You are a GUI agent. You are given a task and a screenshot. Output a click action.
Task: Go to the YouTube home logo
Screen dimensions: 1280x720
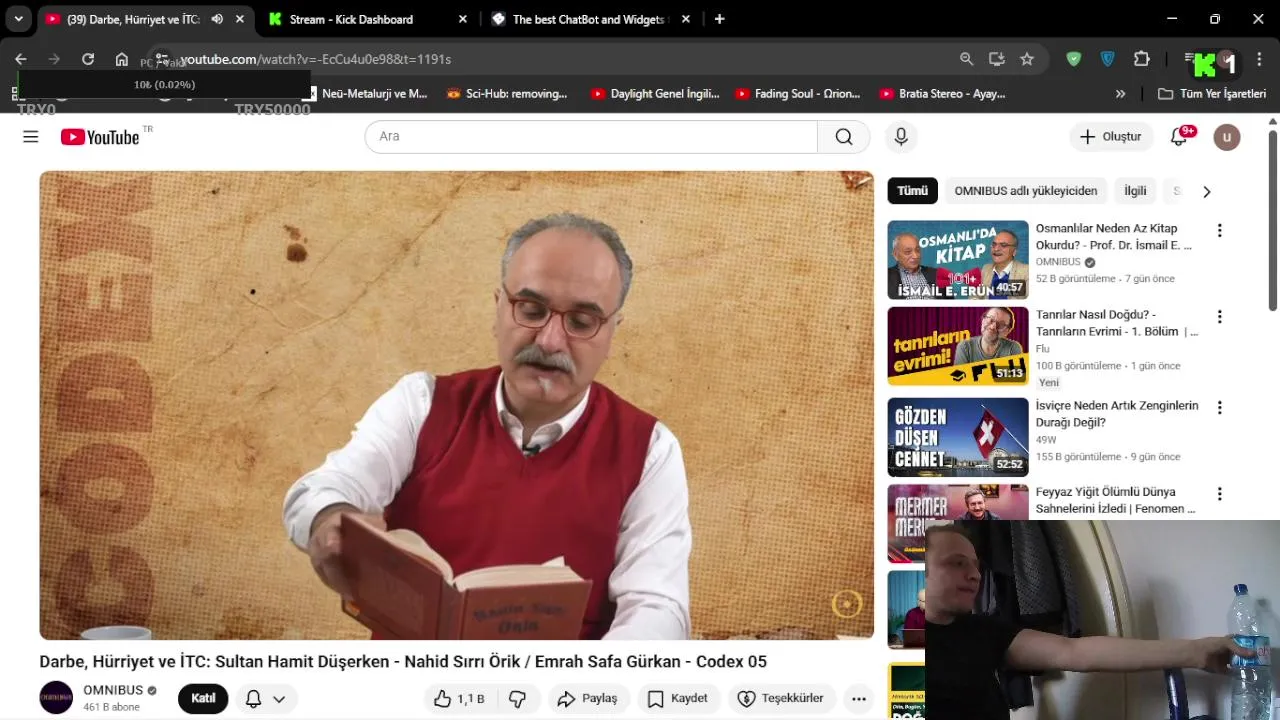(x=100, y=137)
